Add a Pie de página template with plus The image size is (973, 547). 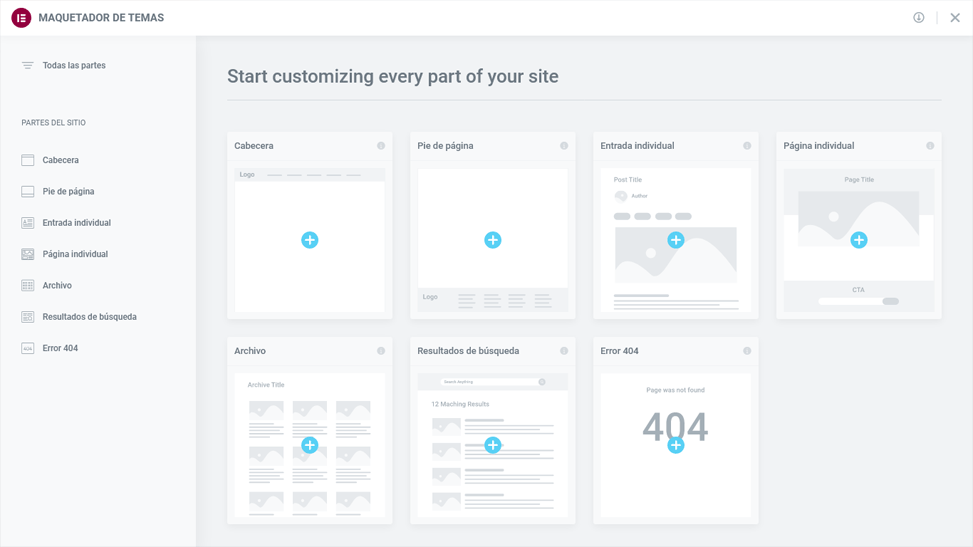click(x=493, y=240)
